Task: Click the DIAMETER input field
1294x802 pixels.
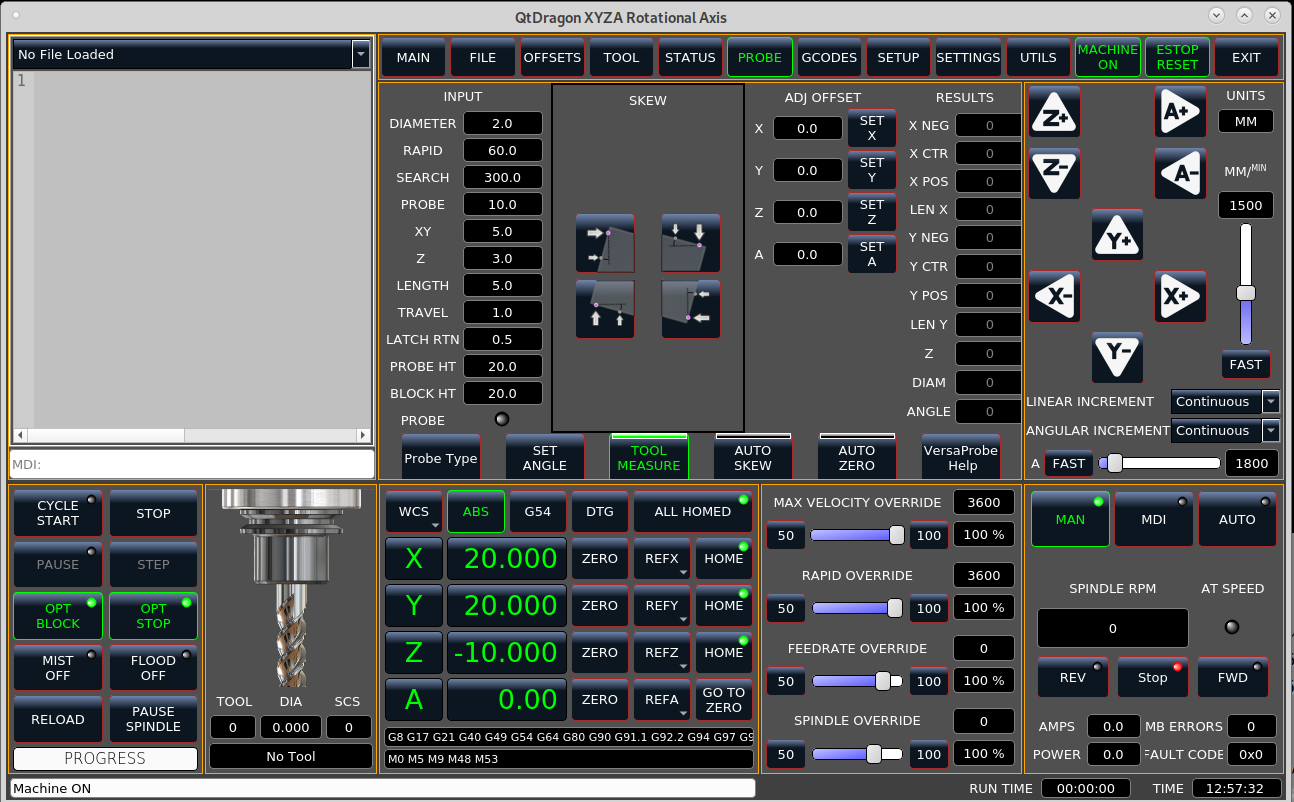Action: (503, 124)
